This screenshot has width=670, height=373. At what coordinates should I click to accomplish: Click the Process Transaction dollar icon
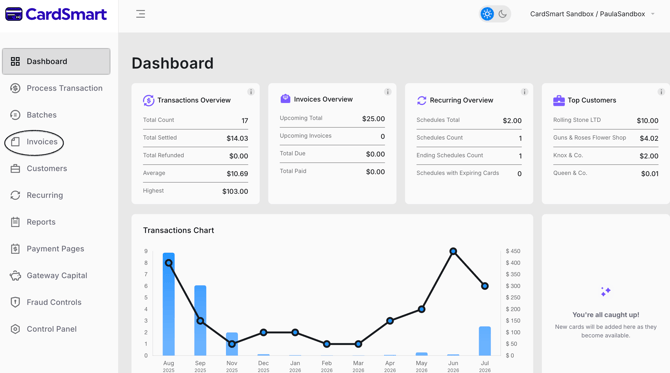click(15, 88)
